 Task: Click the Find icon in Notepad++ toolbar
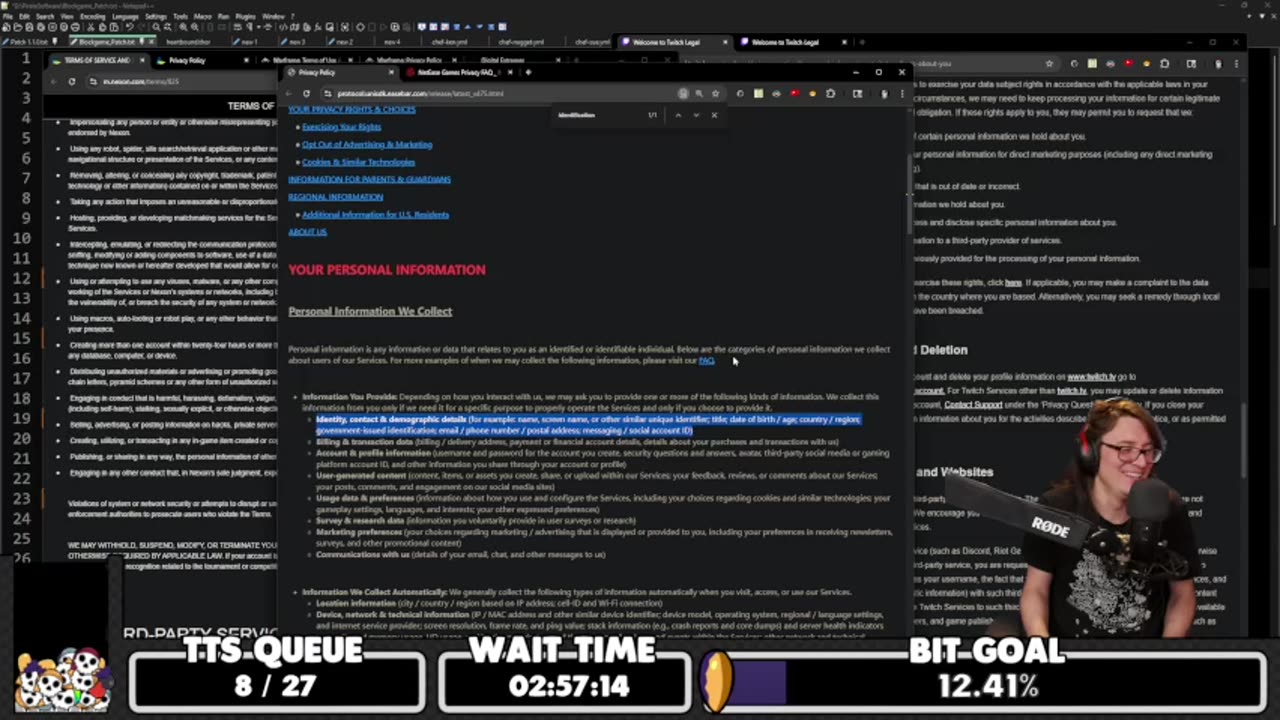click(x=157, y=27)
